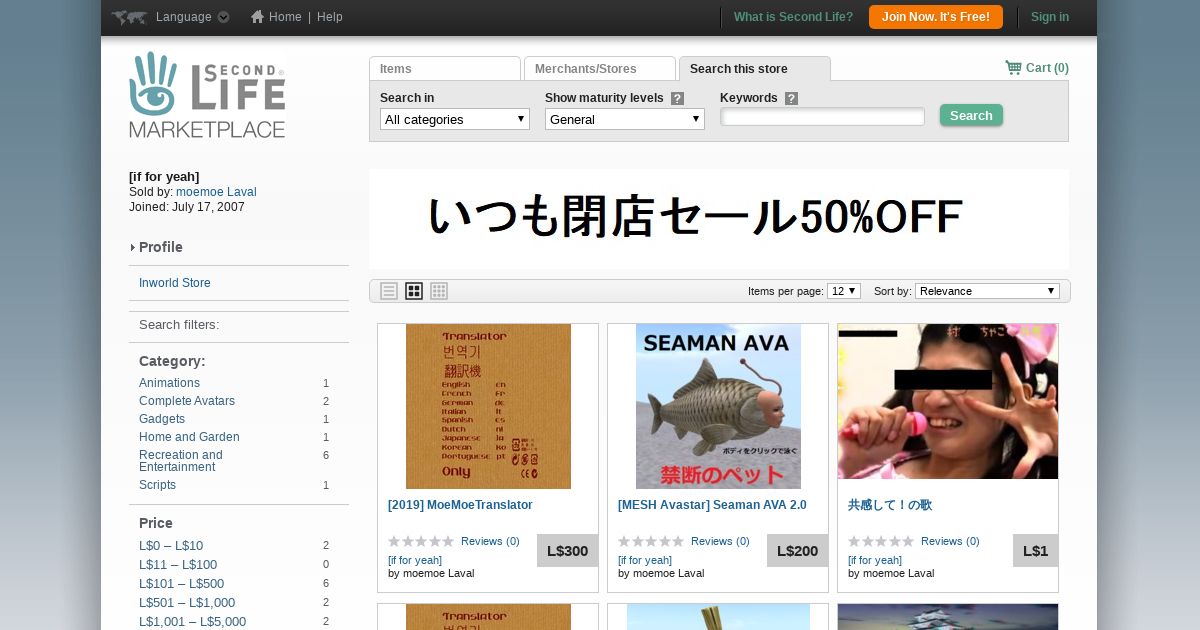Click the Second Life Marketplace logo
The height and width of the screenshot is (630, 1200).
(x=207, y=95)
